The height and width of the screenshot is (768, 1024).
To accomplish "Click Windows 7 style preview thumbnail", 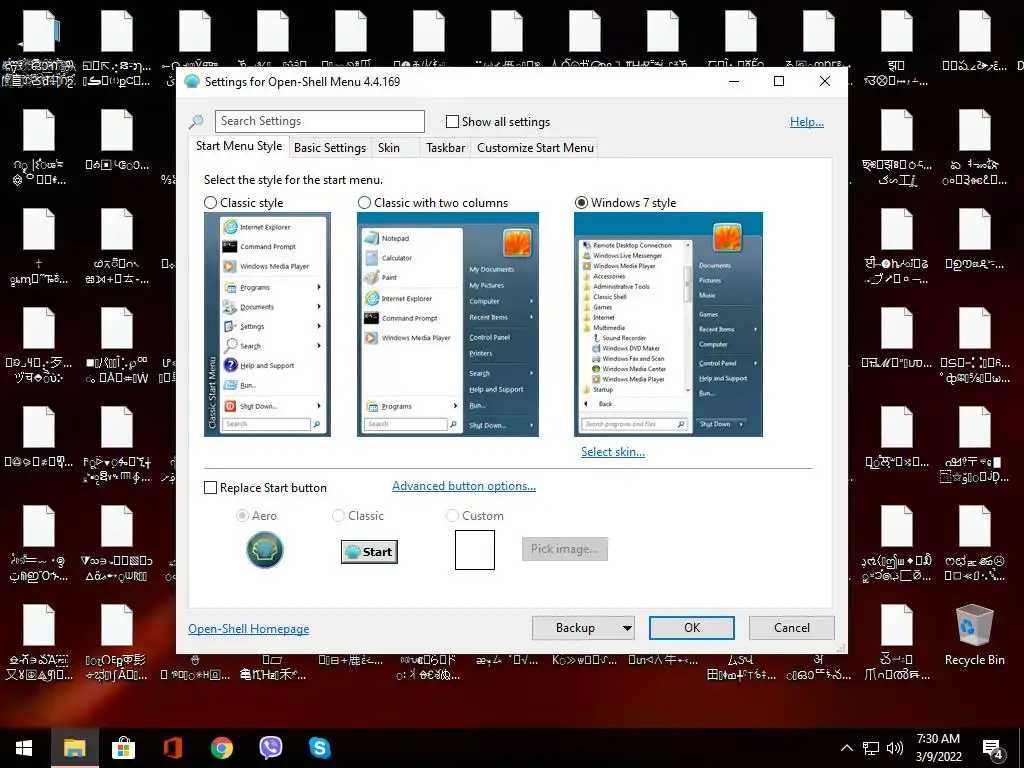I will (668, 325).
